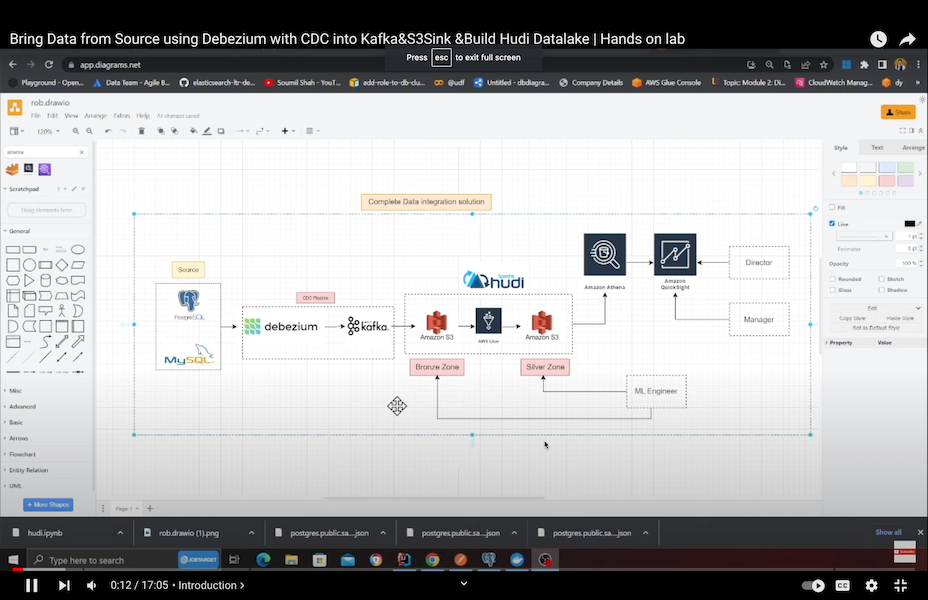
Task: Select the Amazon QuickSight diagram icon
Action: [675, 254]
